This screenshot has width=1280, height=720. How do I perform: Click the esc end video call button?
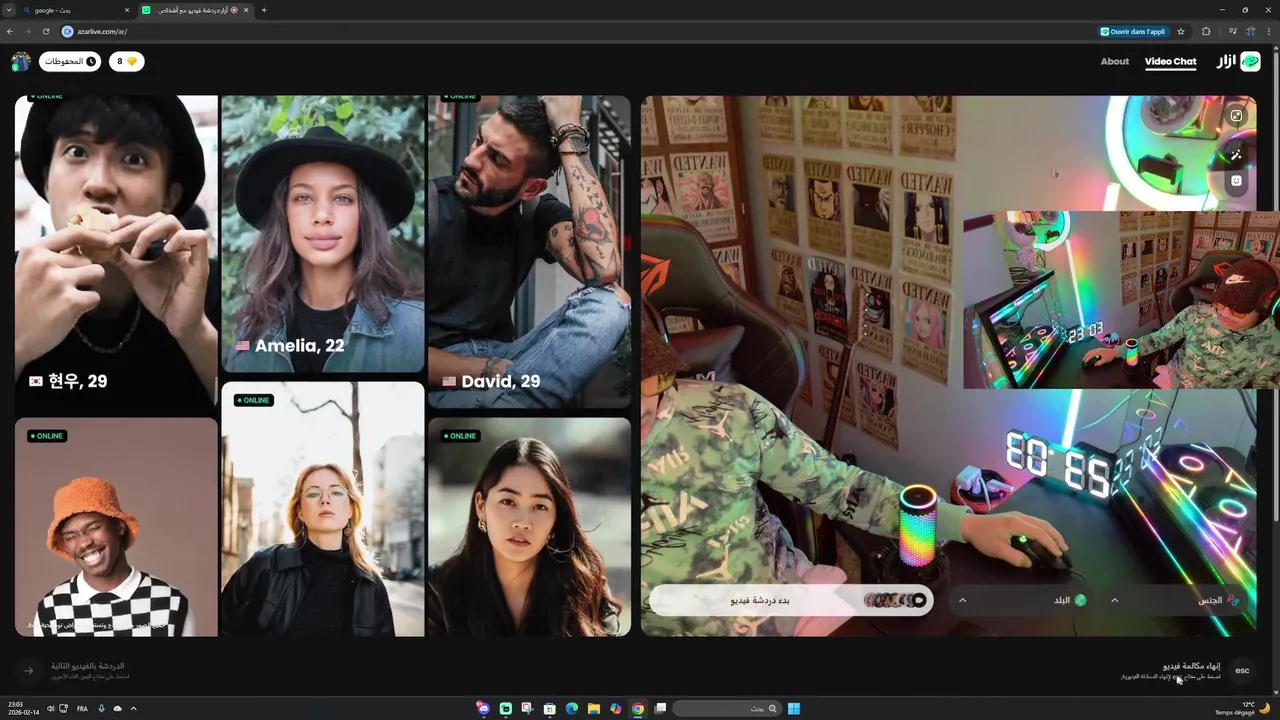click(1242, 670)
